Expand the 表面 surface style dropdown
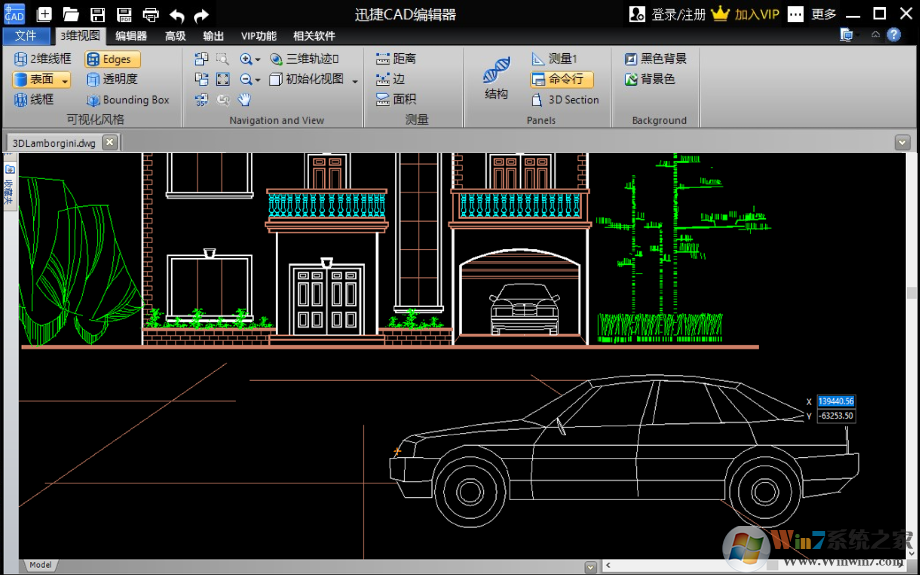Screen dimensions: 920x575 pyautogui.click(x=65, y=80)
